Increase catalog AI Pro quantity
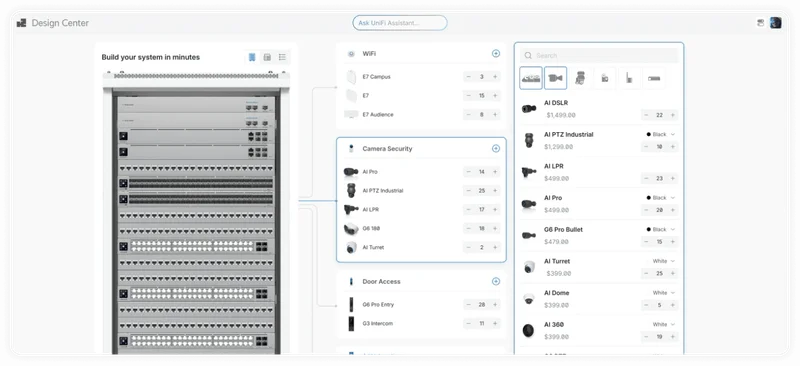The height and width of the screenshot is (366, 800). (x=672, y=210)
